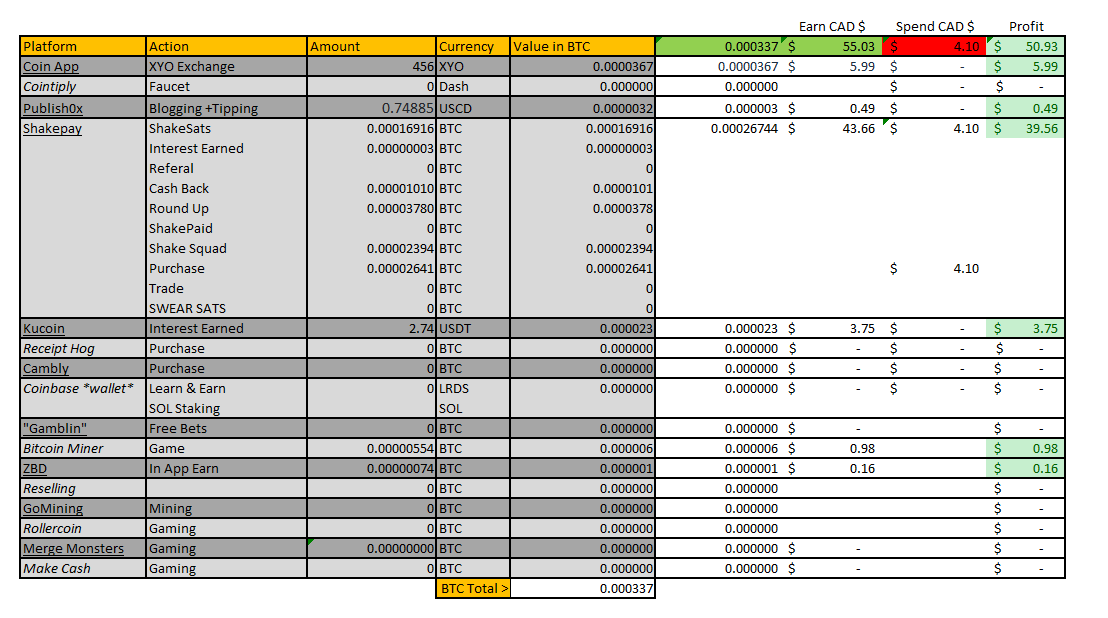
Task: Select the XYO amount cell 456
Action: tap(372, 66)
